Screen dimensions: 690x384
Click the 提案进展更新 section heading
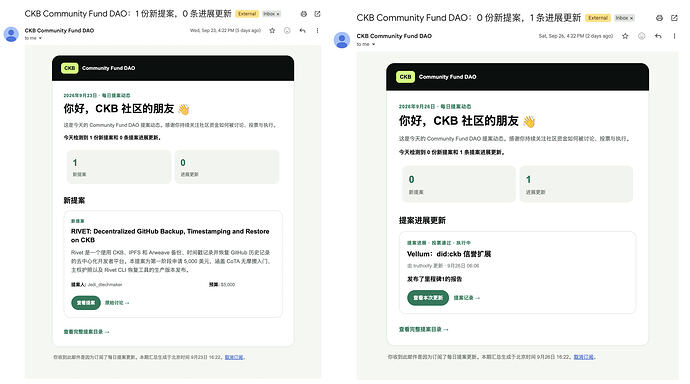(x=422, y=220)
